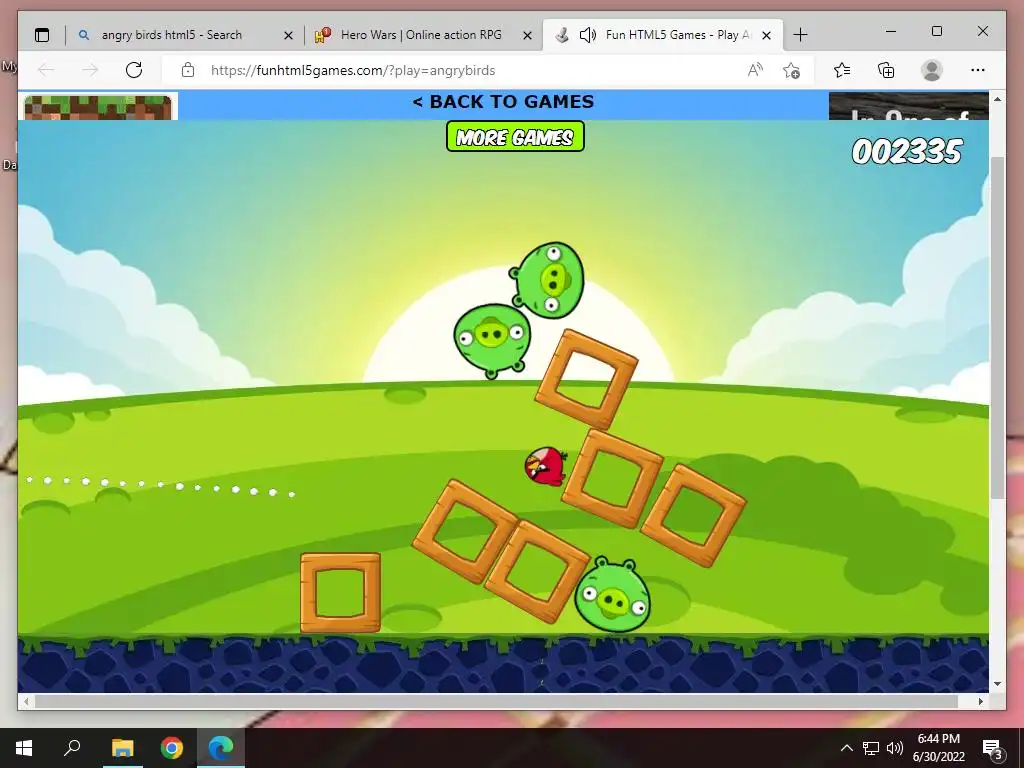
Task: Show hidden system tray icons
Action: pyautogui.click(x=846, y=748)
